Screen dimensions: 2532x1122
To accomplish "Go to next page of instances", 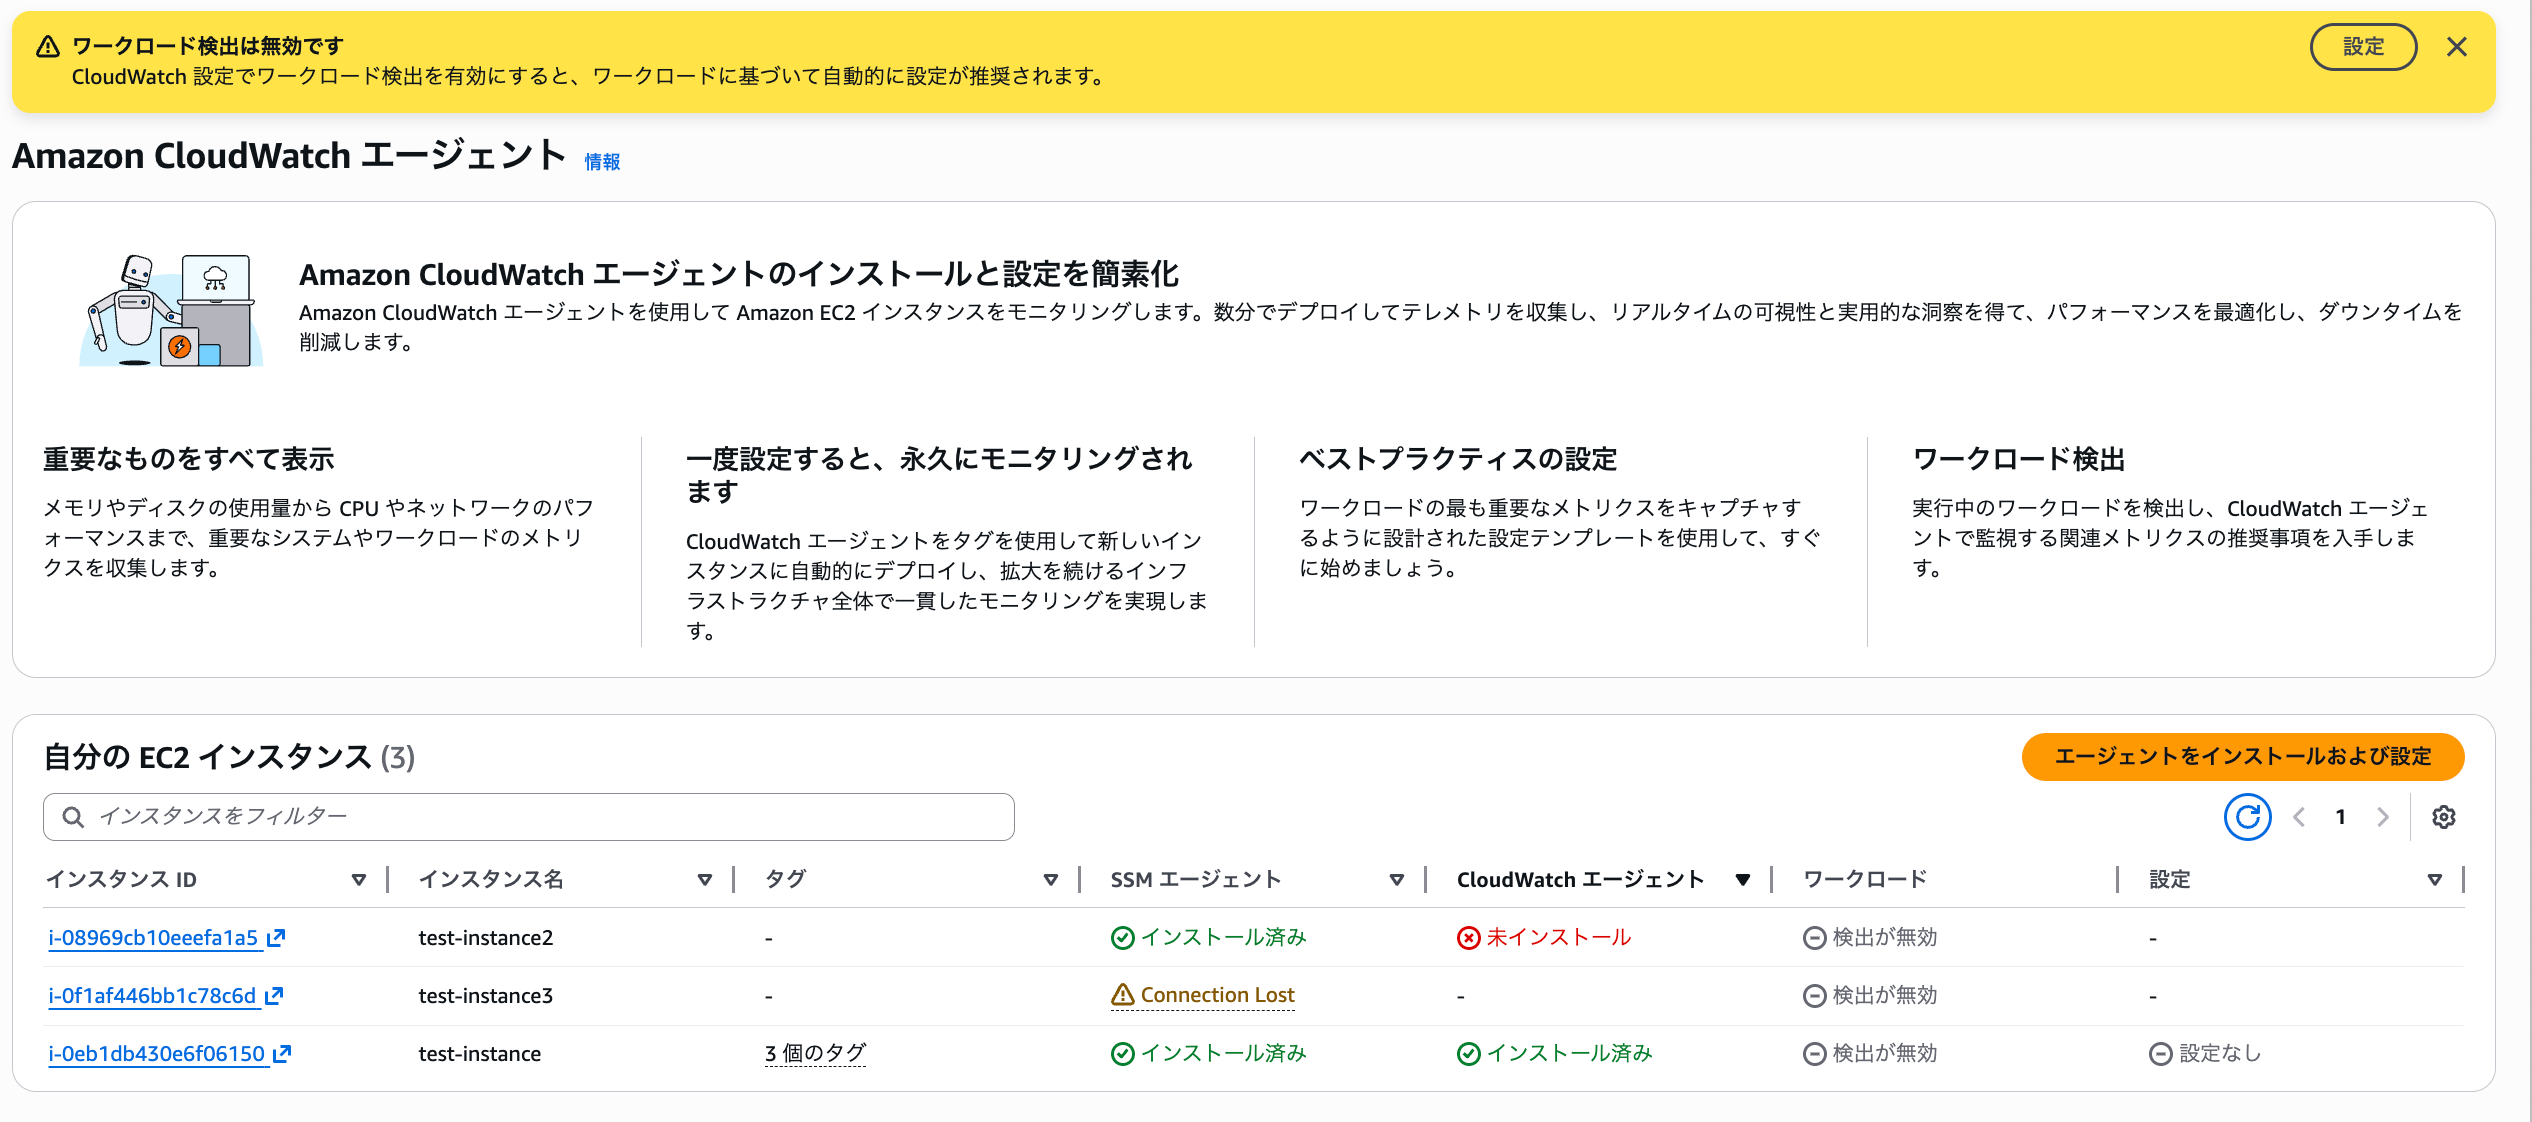I will (x=2383, y=817).
